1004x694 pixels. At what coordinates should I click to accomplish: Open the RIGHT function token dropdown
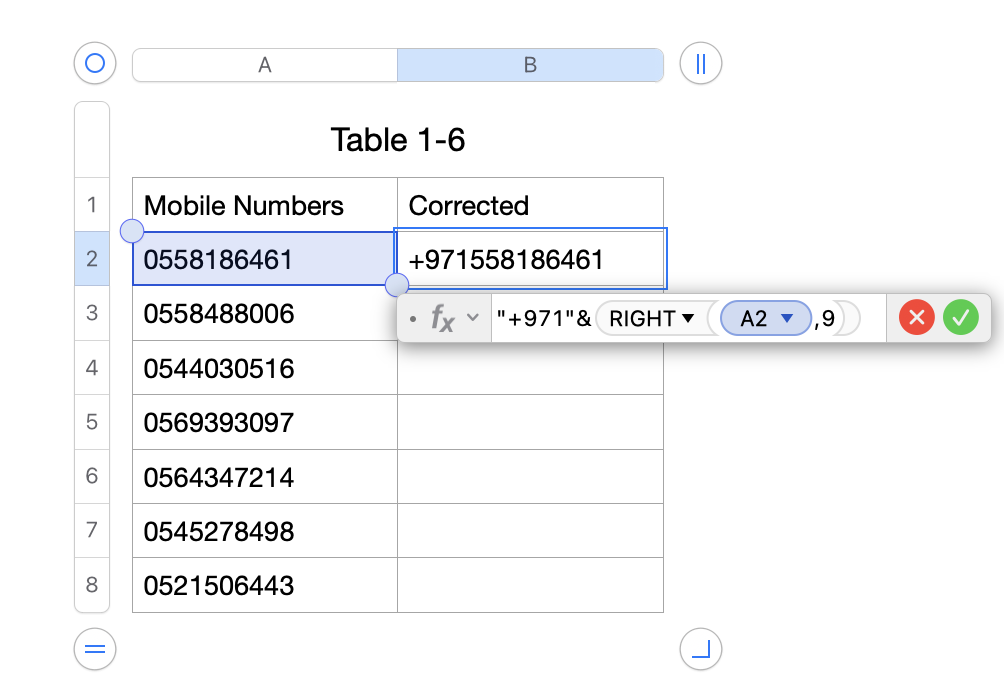[x=688, y=317]
